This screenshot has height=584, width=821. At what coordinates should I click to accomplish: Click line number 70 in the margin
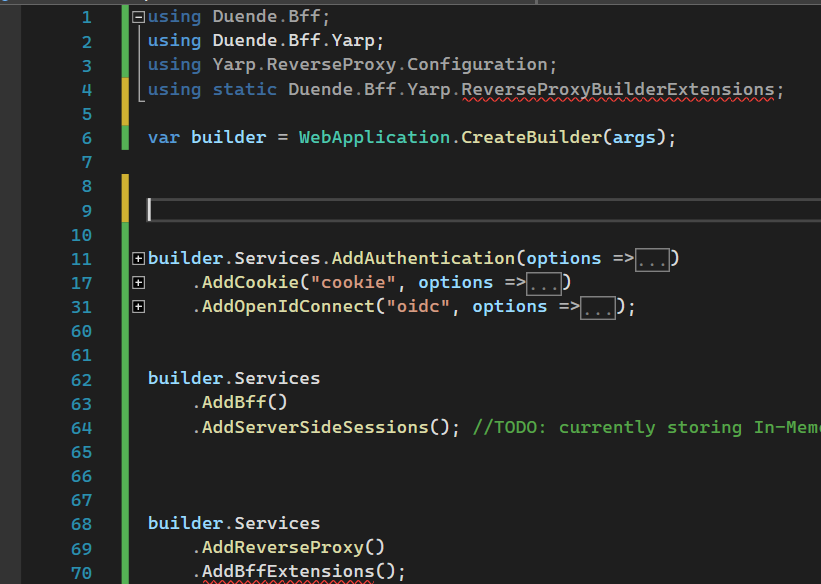pos(81,573)
